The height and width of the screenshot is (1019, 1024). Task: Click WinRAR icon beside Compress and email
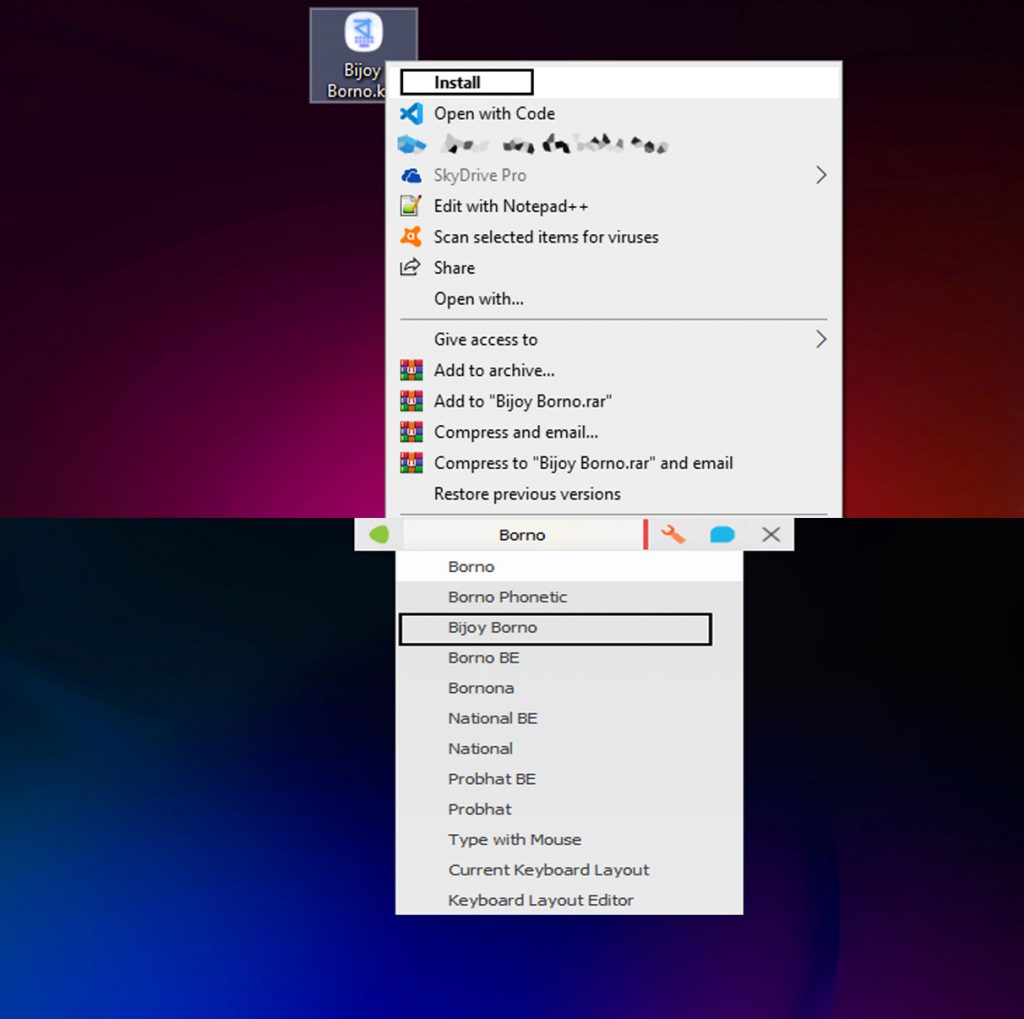point(411,432)
